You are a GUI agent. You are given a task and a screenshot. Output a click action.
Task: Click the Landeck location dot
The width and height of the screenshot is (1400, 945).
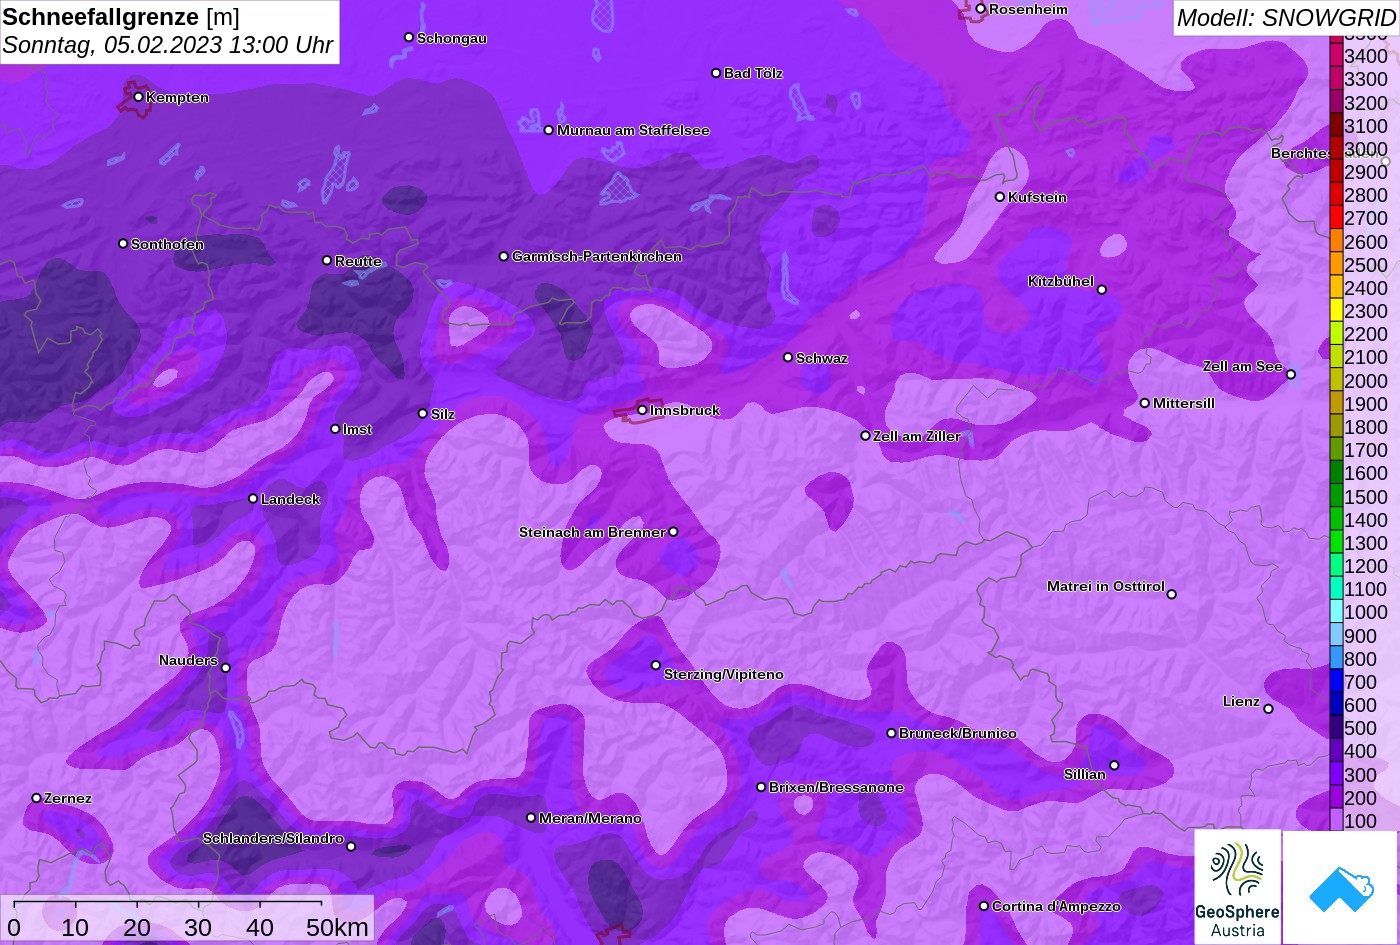pyautogui.click(x=253, y=499)
